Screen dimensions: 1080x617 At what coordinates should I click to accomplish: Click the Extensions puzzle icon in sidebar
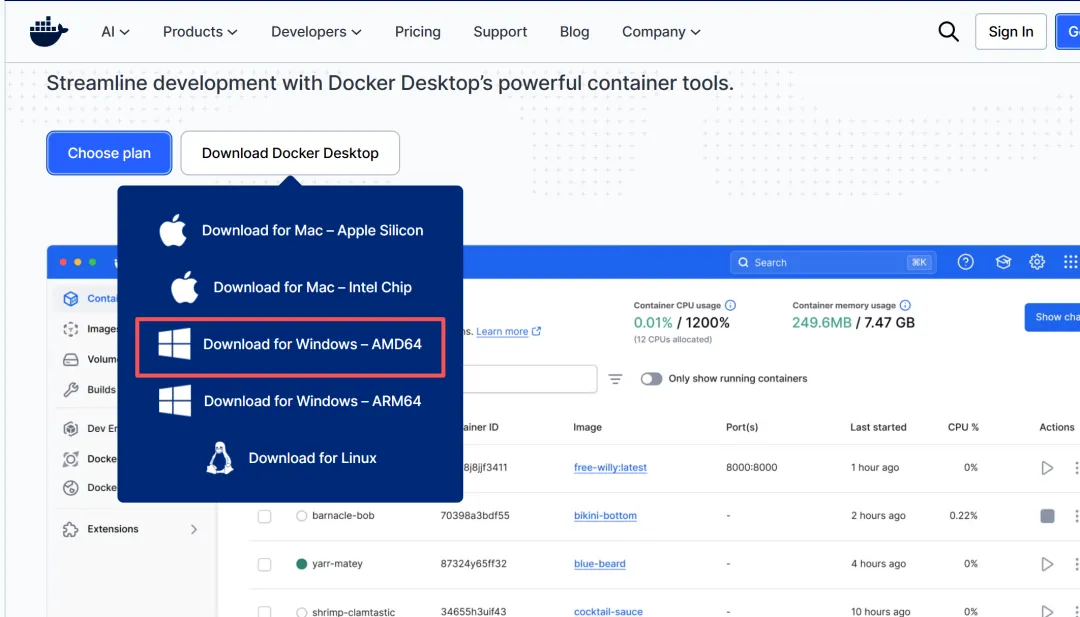(x=70, y=529)
